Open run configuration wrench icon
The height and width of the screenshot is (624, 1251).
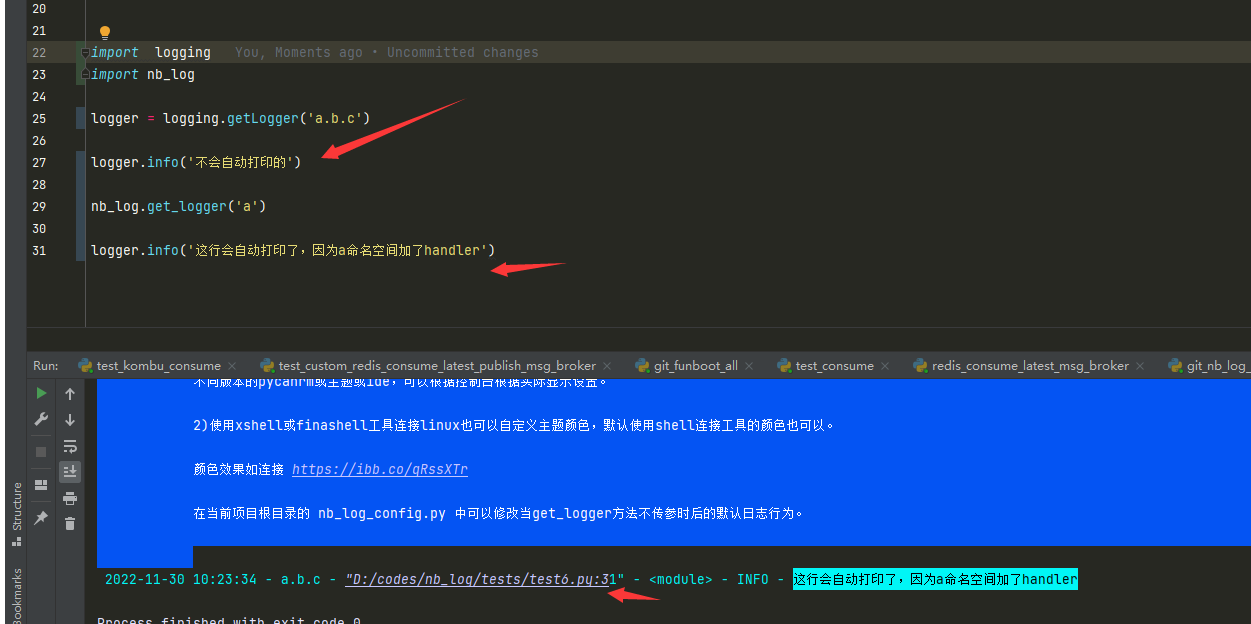coord(41,420)
